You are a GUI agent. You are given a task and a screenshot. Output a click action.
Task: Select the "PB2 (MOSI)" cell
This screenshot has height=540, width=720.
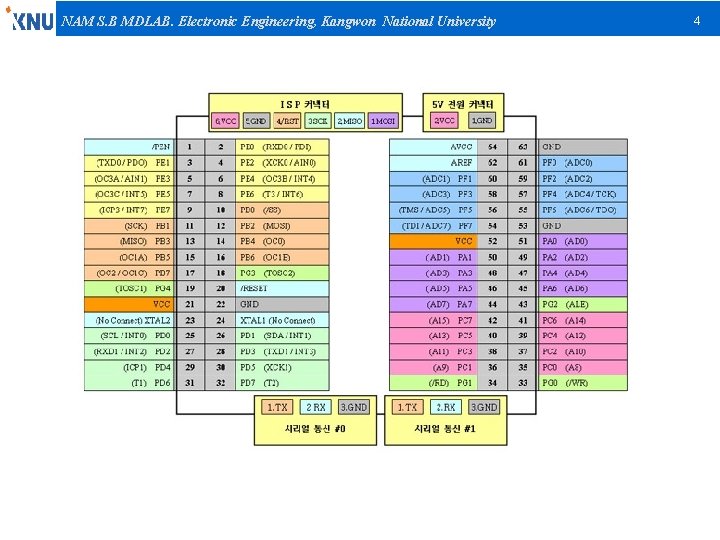coord(282,226)
